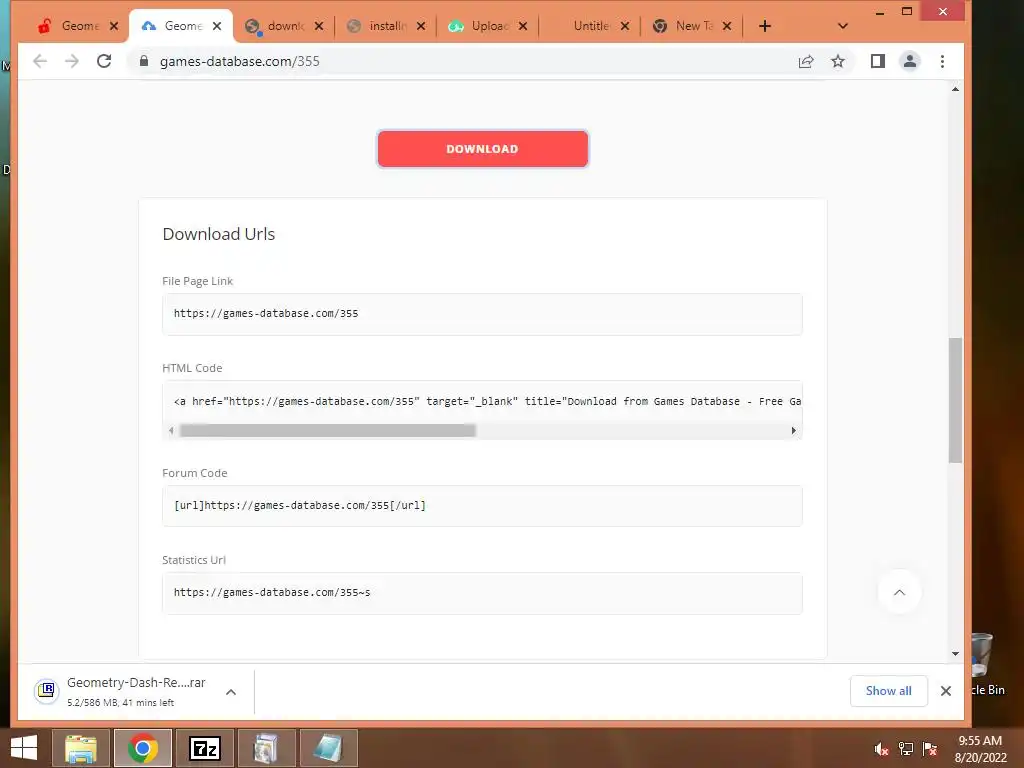Go forward in browser history
This screenshot has height=768, width=1024.
tap(72, 61)
